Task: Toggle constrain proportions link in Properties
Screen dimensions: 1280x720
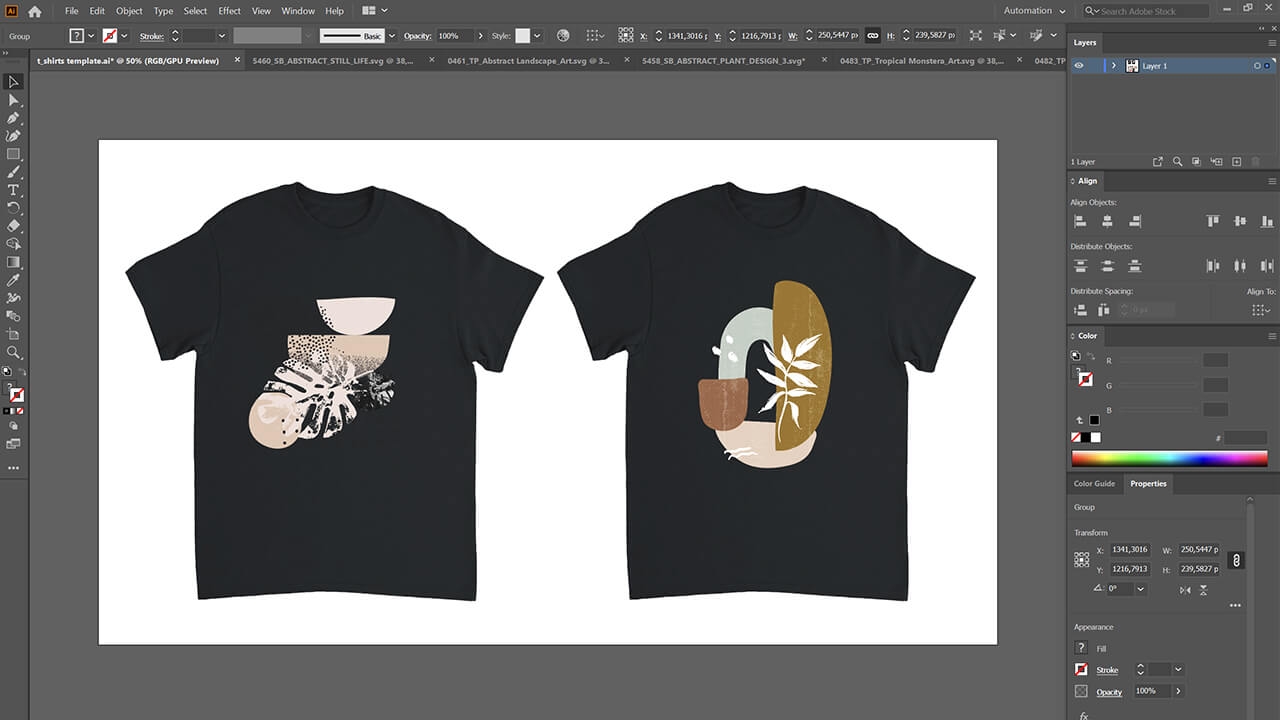Action: 1236,560
